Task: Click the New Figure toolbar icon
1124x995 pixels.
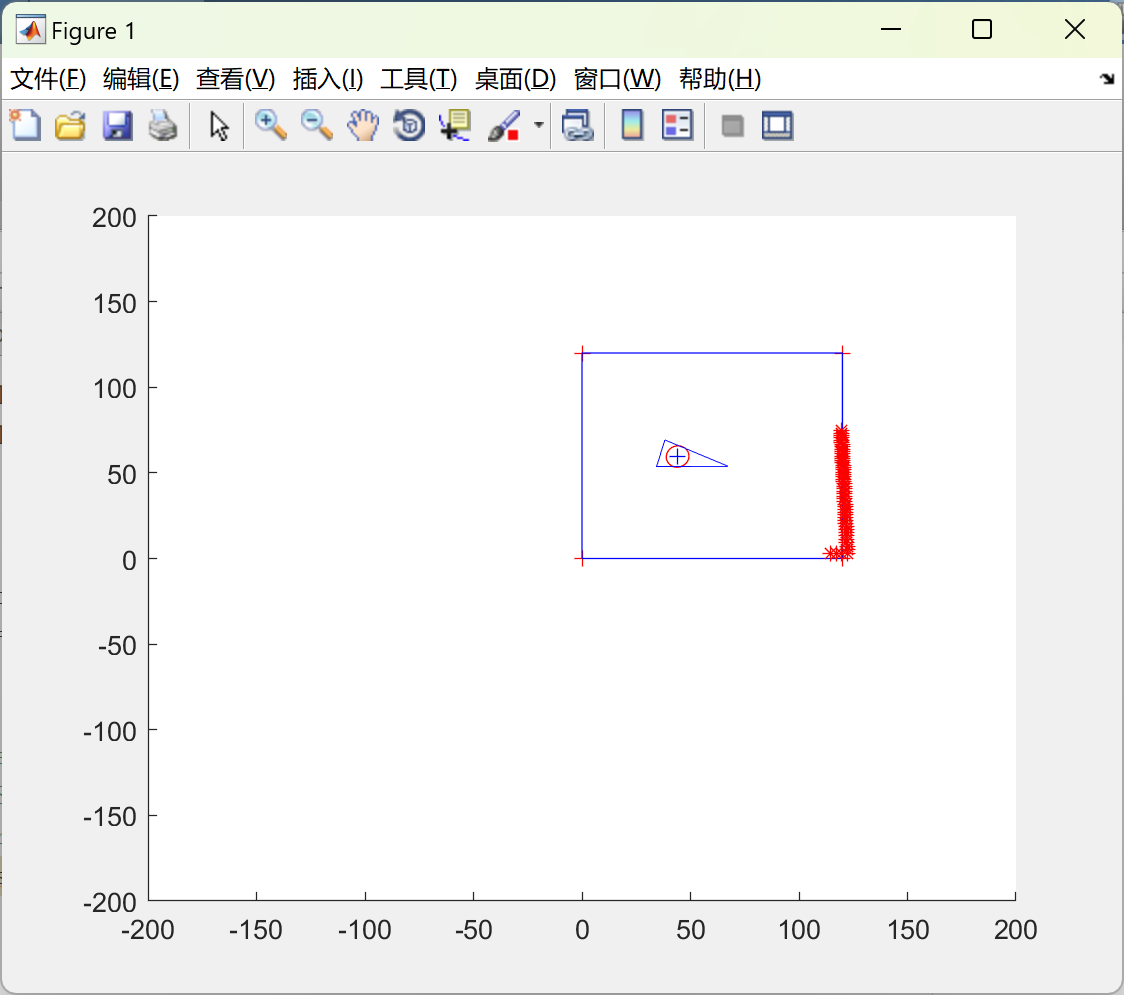Action: click(x=25, y=125)
